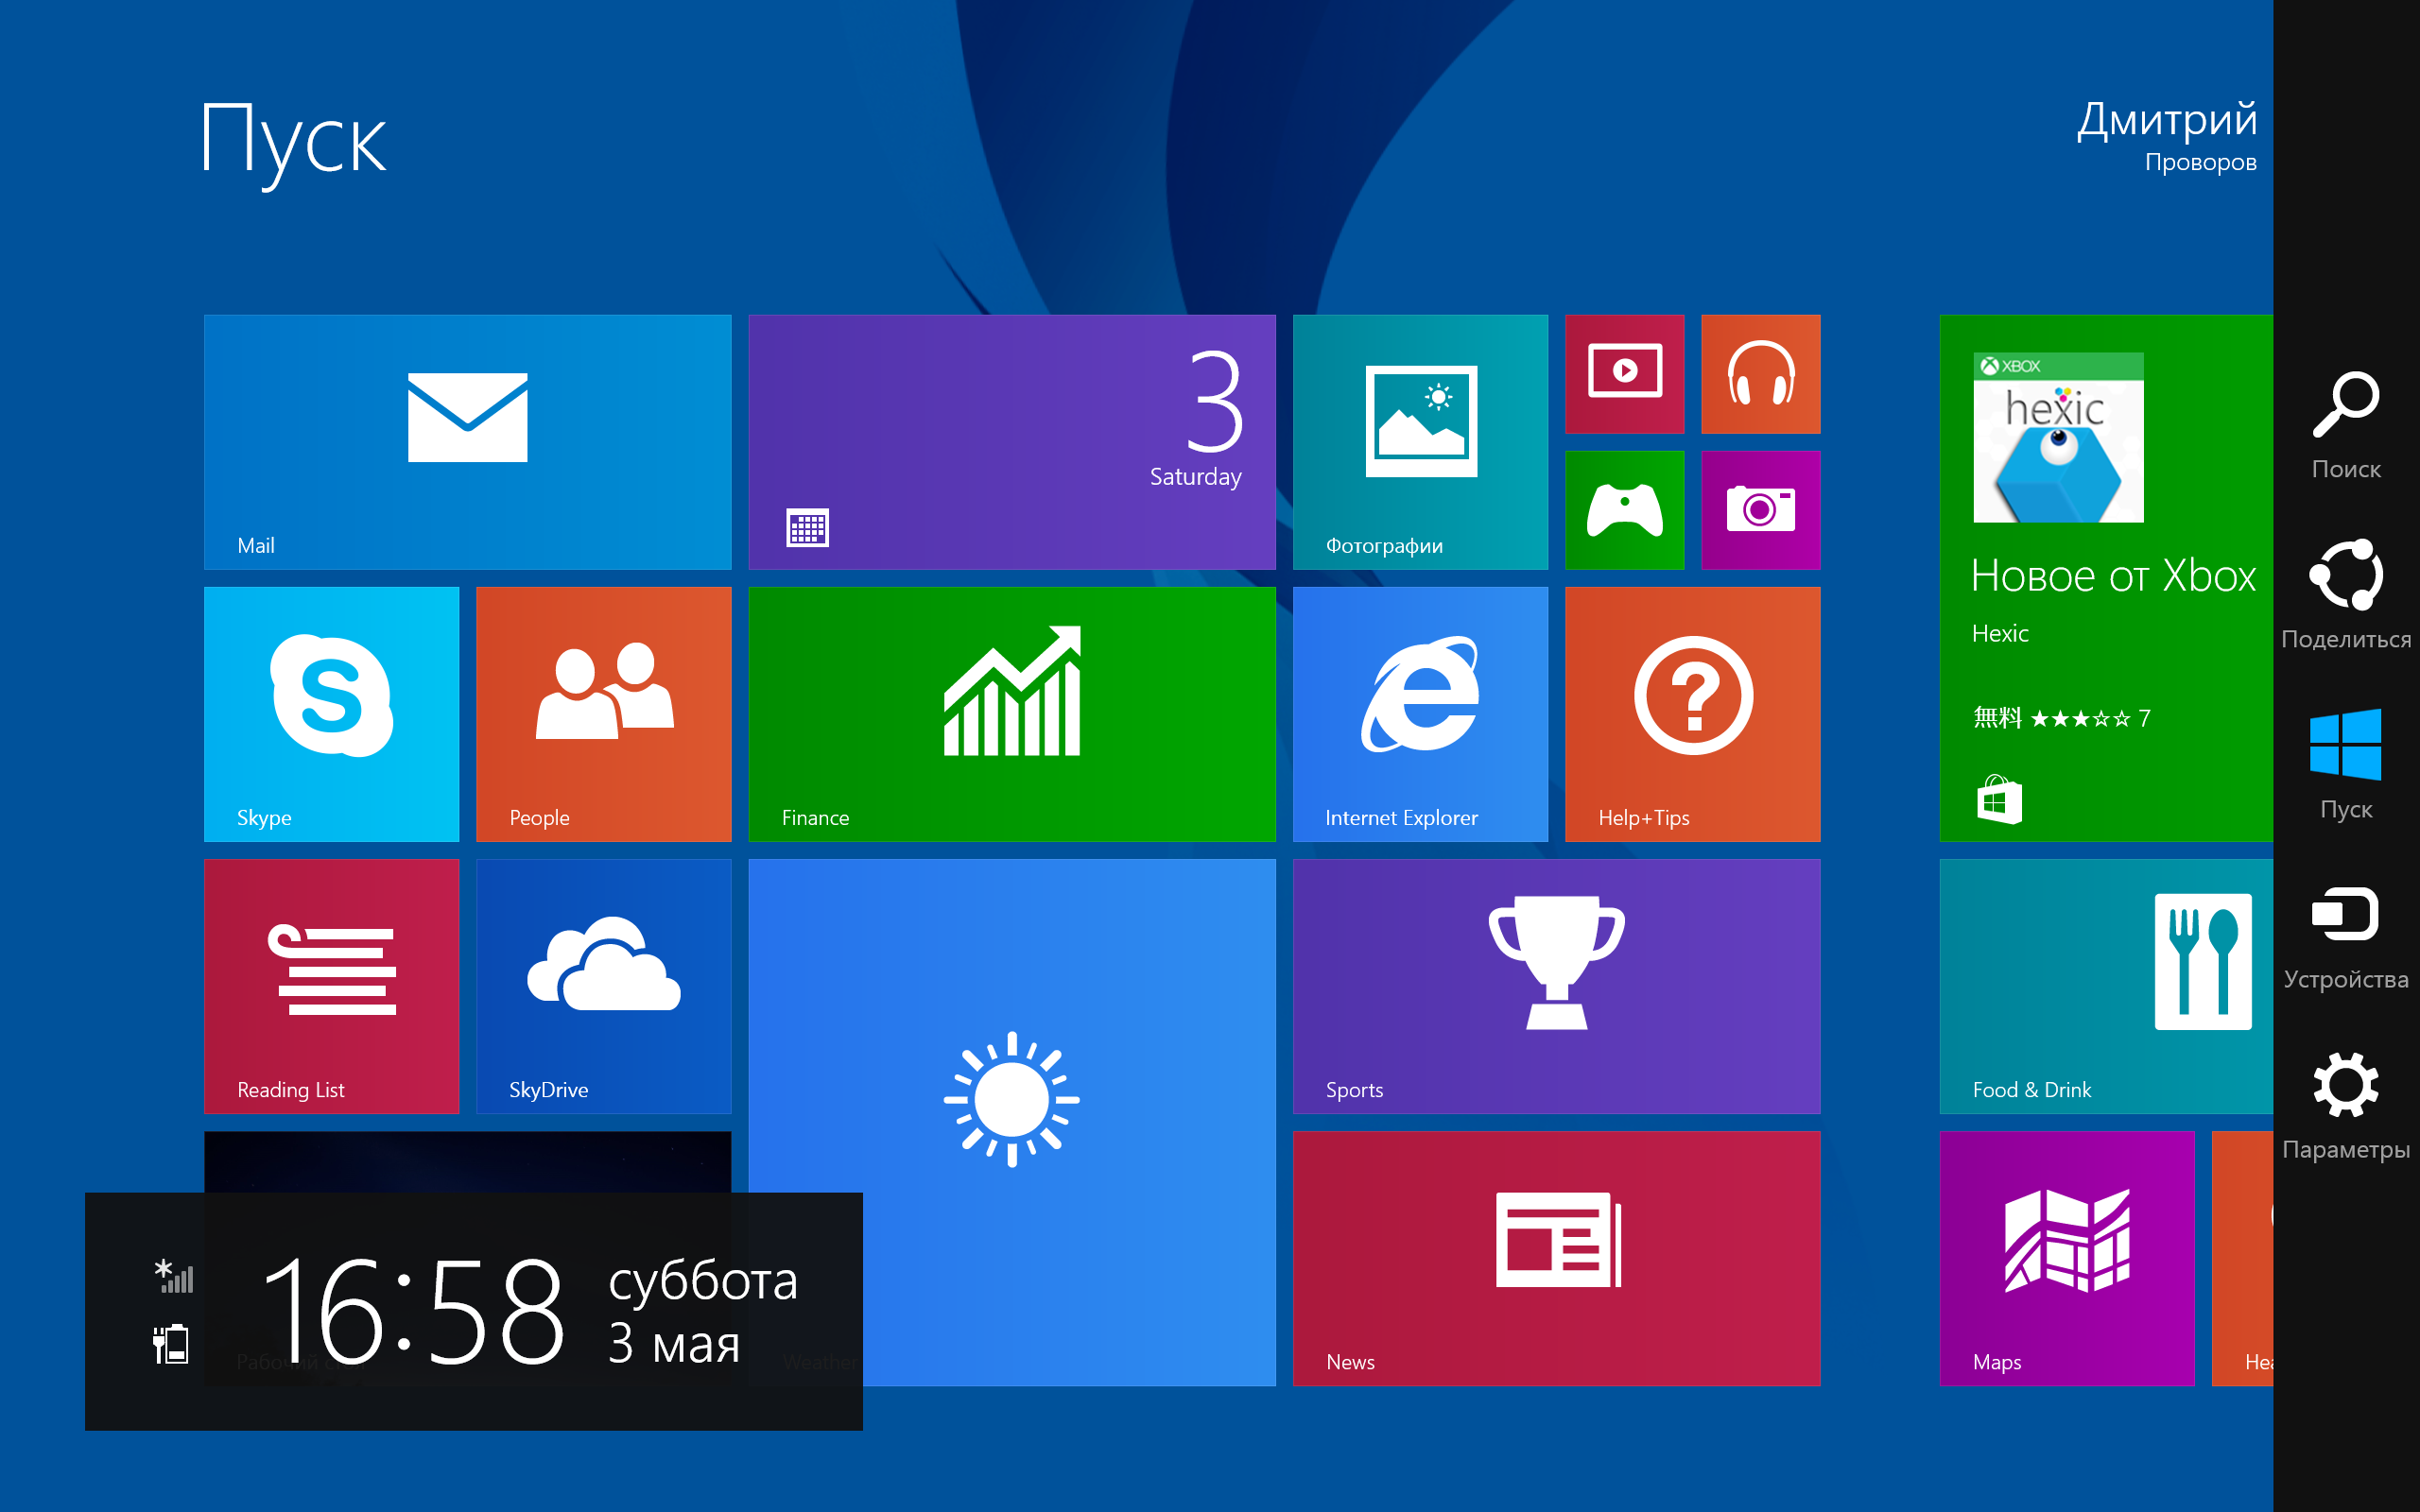
Task: Open the Фотографии photos tile
Action: coord(1420,442)
